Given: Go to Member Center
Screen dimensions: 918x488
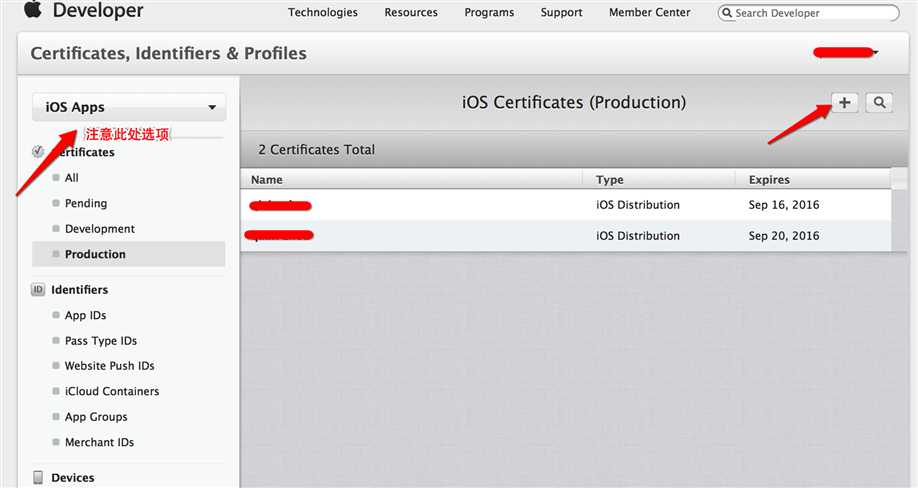Looking at the screenshot, I should coord(650,12).
